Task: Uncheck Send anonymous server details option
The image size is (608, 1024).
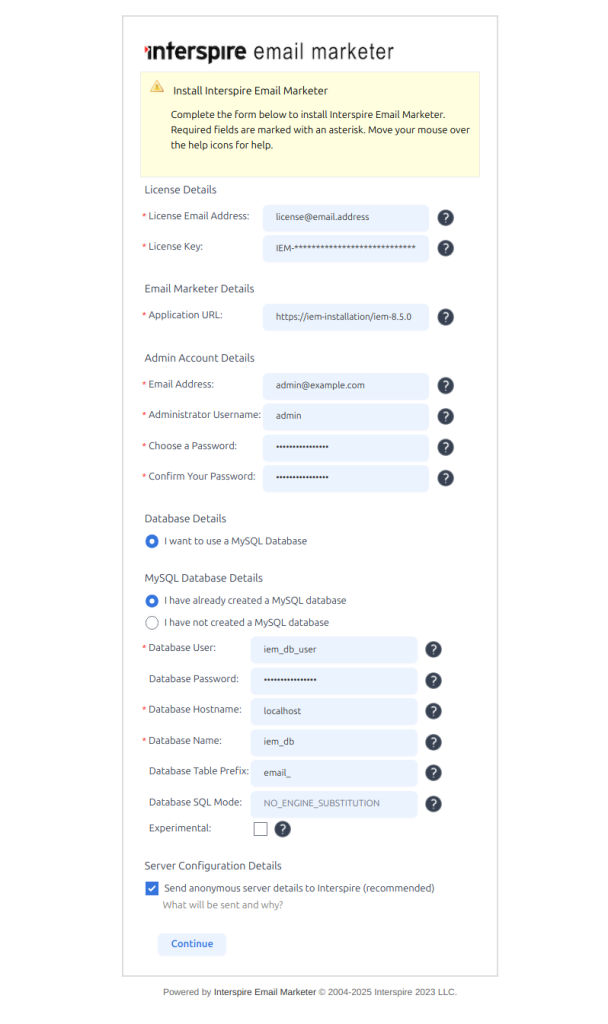Action: coord(152,888)
